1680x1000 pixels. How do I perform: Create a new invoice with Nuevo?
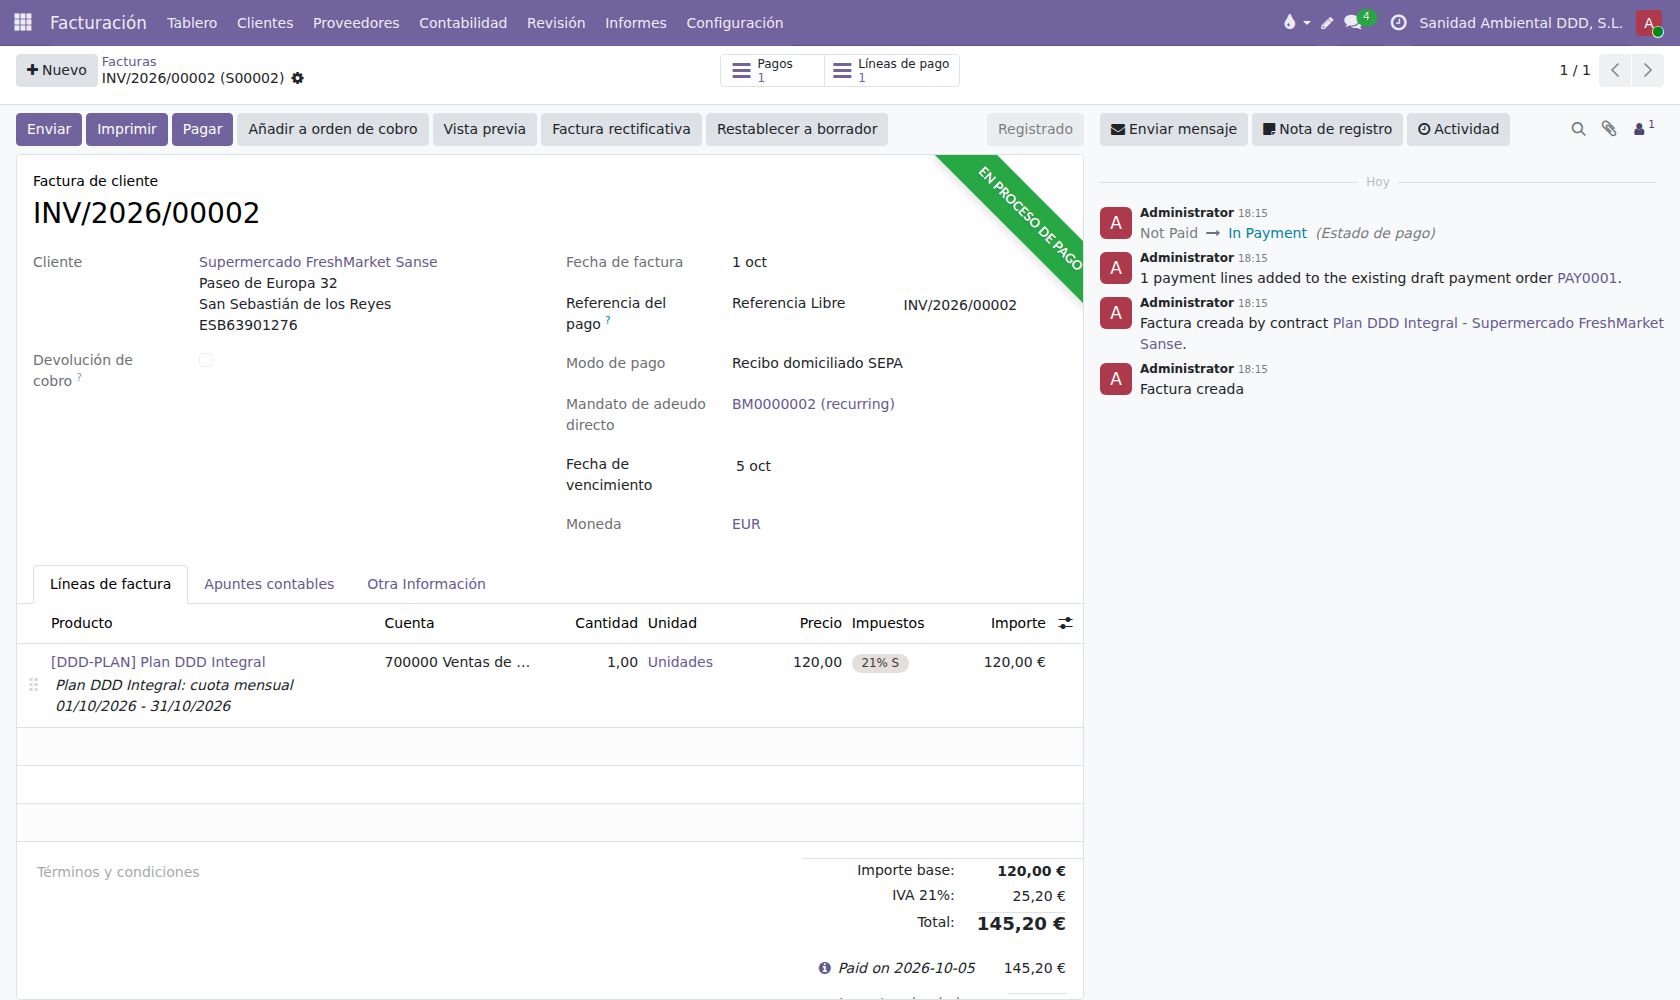[57, 70]
